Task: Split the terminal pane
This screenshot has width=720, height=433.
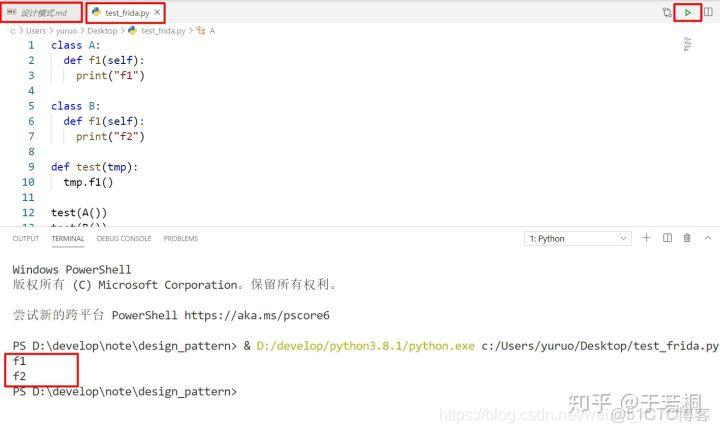Action: tap(667, 238)
